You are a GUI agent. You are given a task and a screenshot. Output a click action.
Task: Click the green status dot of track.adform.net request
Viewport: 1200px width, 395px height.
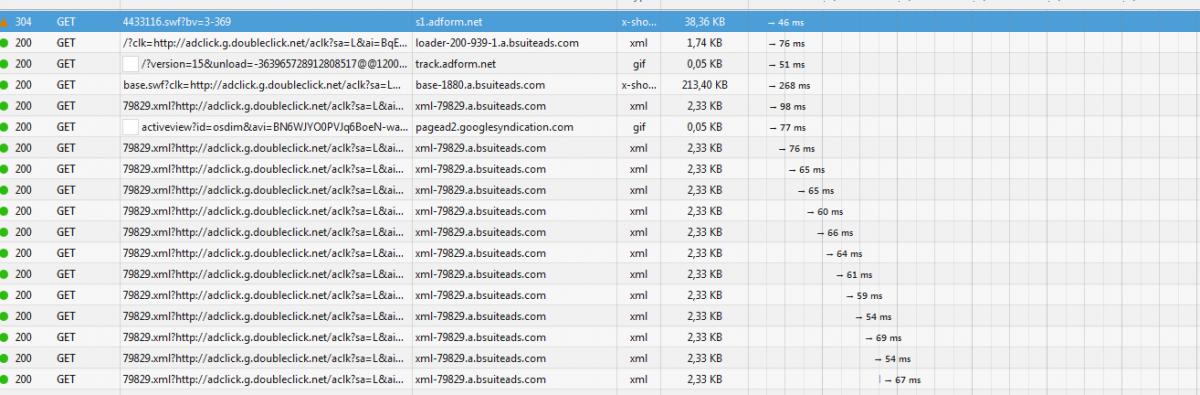click(x=5, y=64)
